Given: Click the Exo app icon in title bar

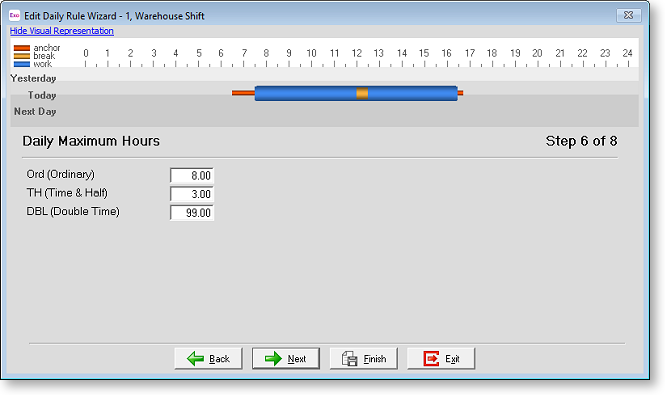Looking at the screenshot, I should [x=14, y=15].
